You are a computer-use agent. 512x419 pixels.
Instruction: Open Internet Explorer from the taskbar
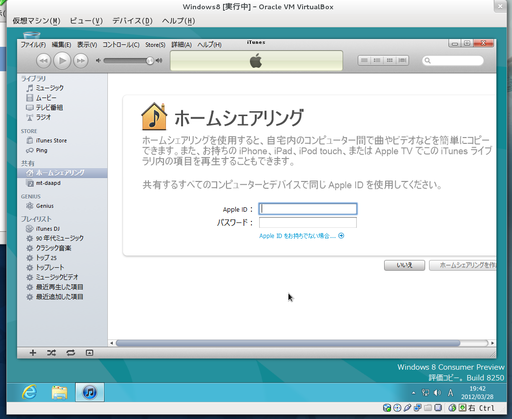pos(29,392)
